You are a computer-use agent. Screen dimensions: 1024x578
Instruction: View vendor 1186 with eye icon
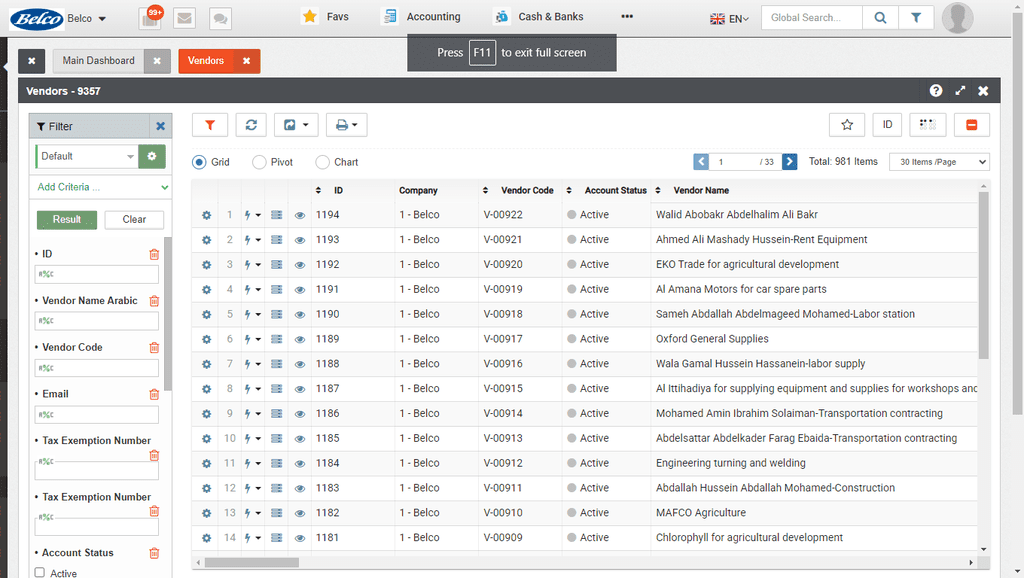coord(300,413)
